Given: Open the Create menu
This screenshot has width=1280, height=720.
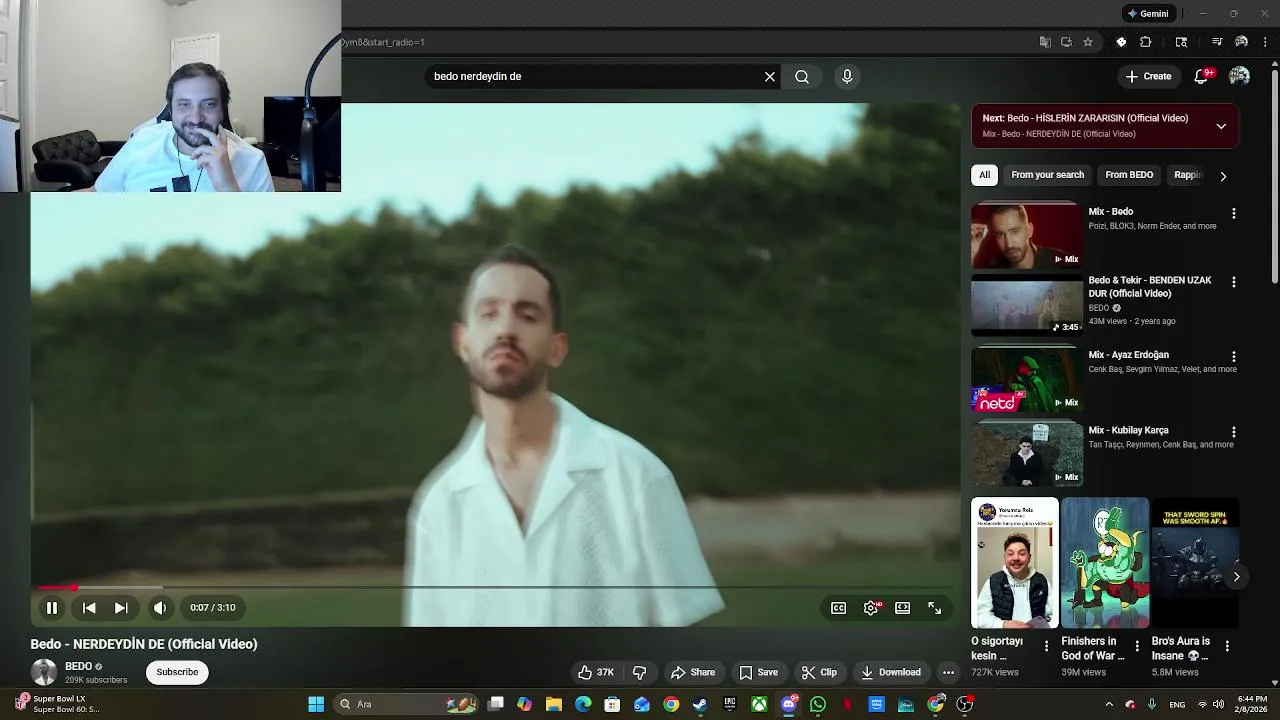Looking at the screenshot, I should (1148, 76).
